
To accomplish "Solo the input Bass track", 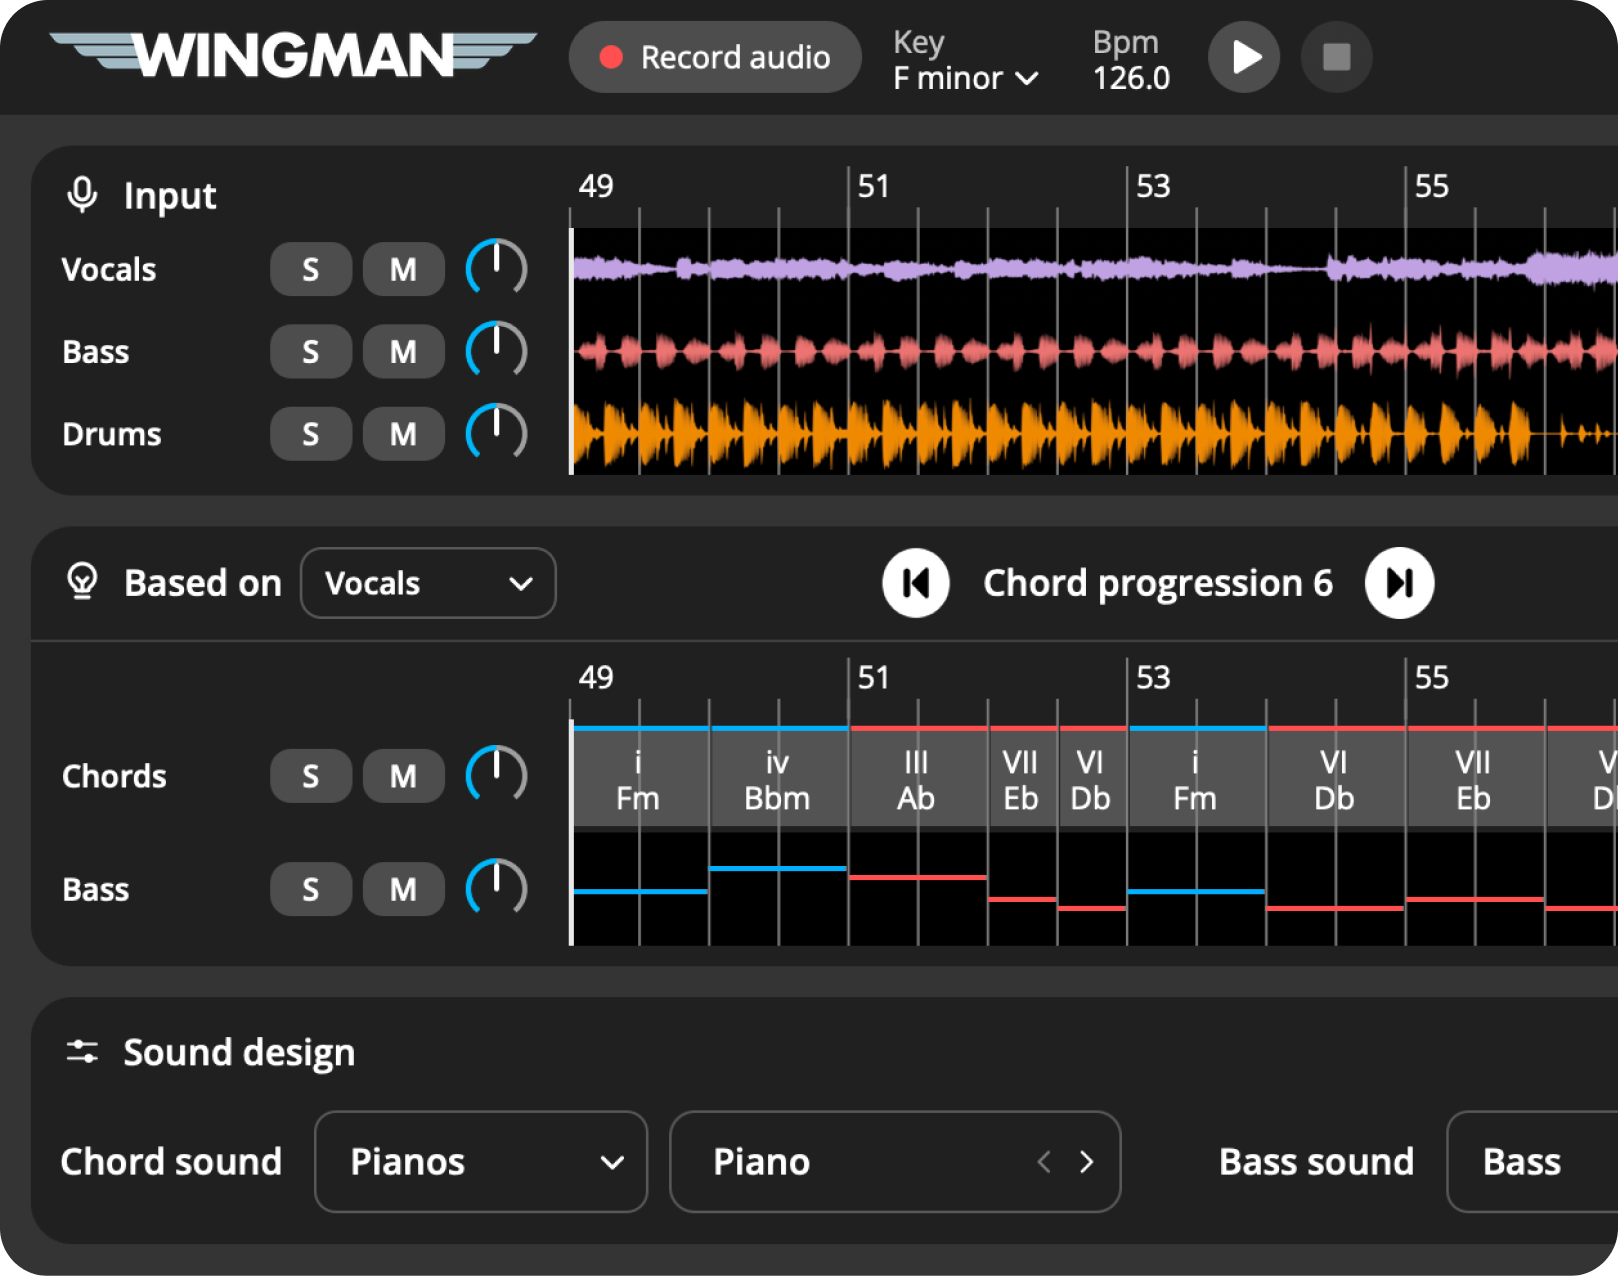I will 310,352.
